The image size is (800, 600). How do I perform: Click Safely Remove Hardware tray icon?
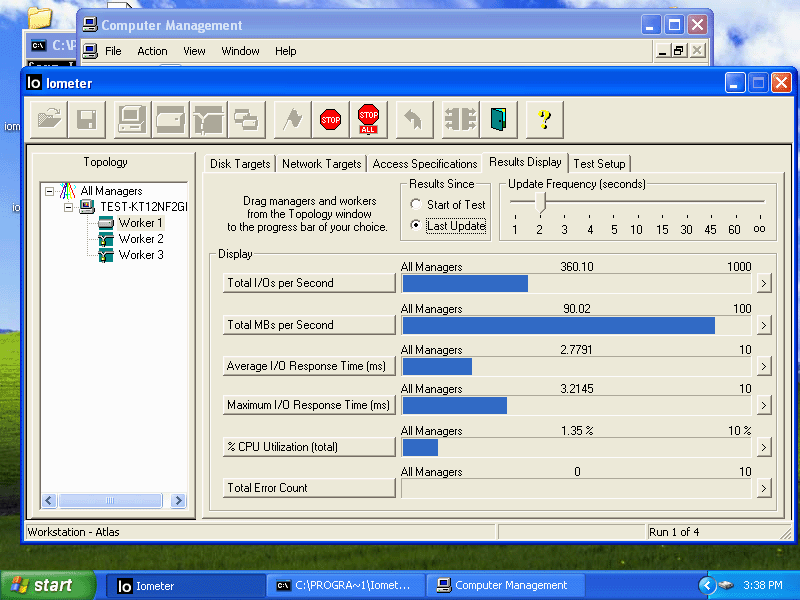[726, 585]
